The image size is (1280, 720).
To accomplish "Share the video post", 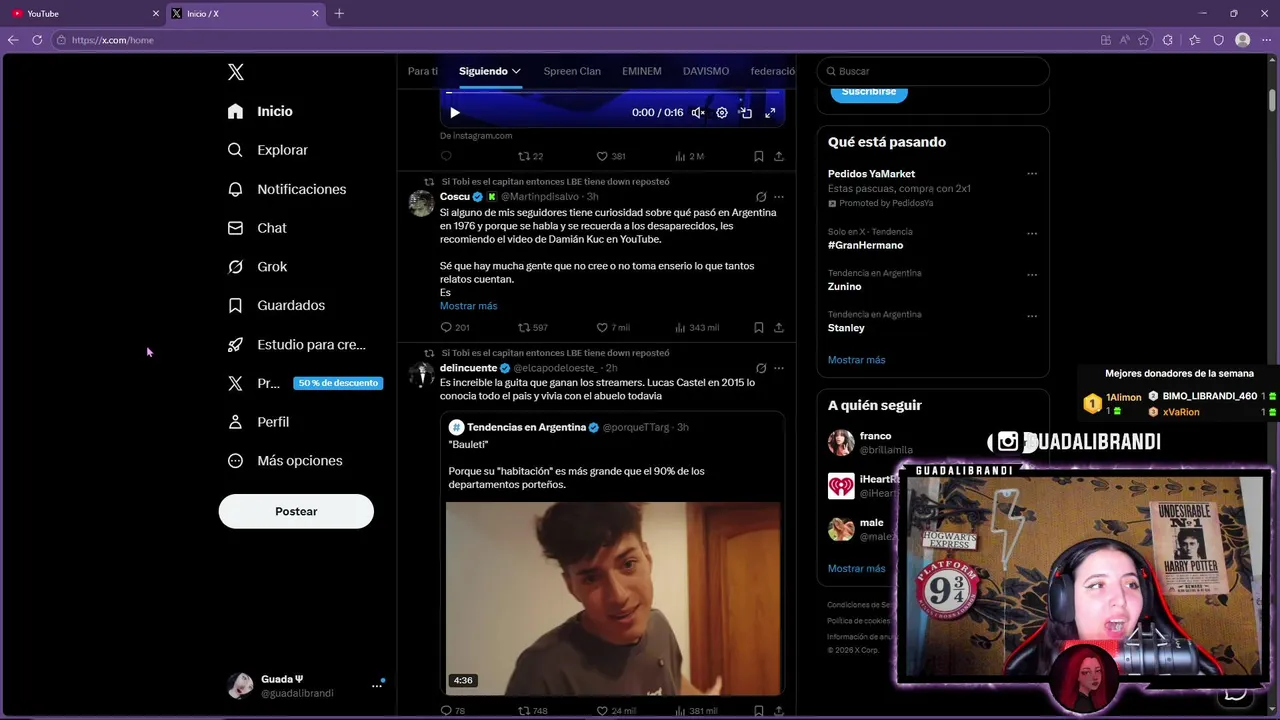I will (779, 156).
